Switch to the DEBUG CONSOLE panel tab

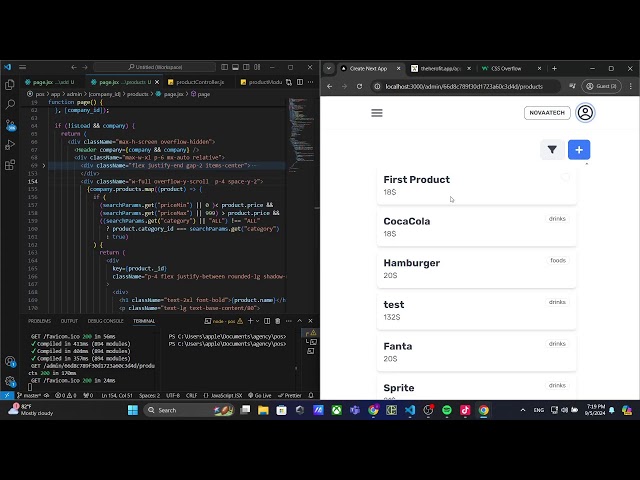105,321
